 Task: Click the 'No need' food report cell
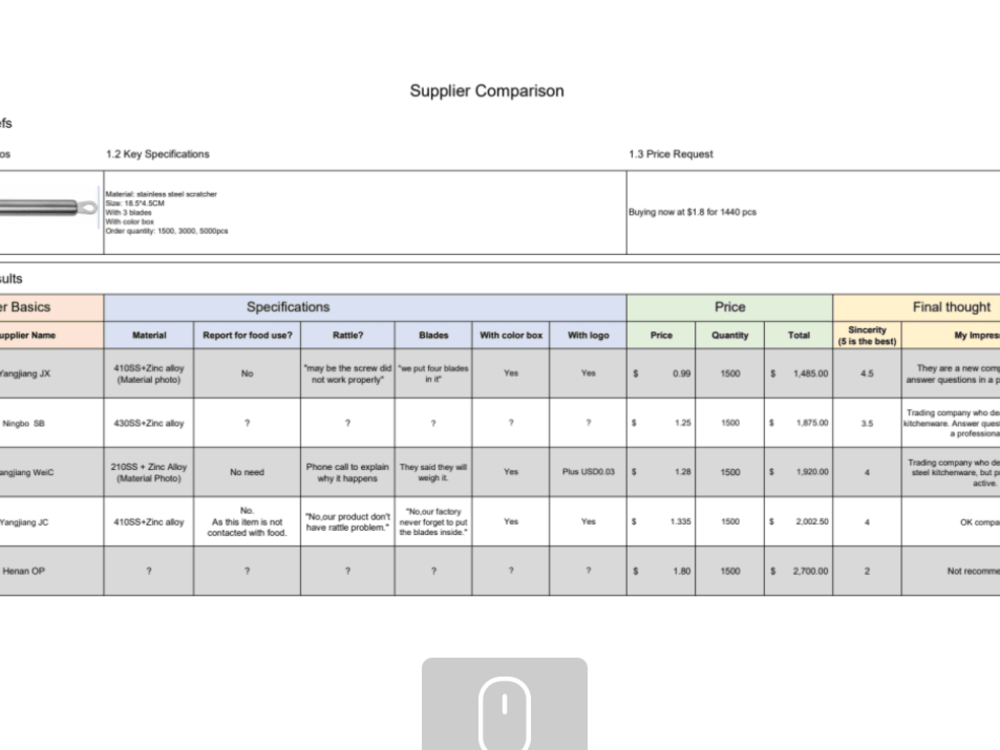point(247,472)
